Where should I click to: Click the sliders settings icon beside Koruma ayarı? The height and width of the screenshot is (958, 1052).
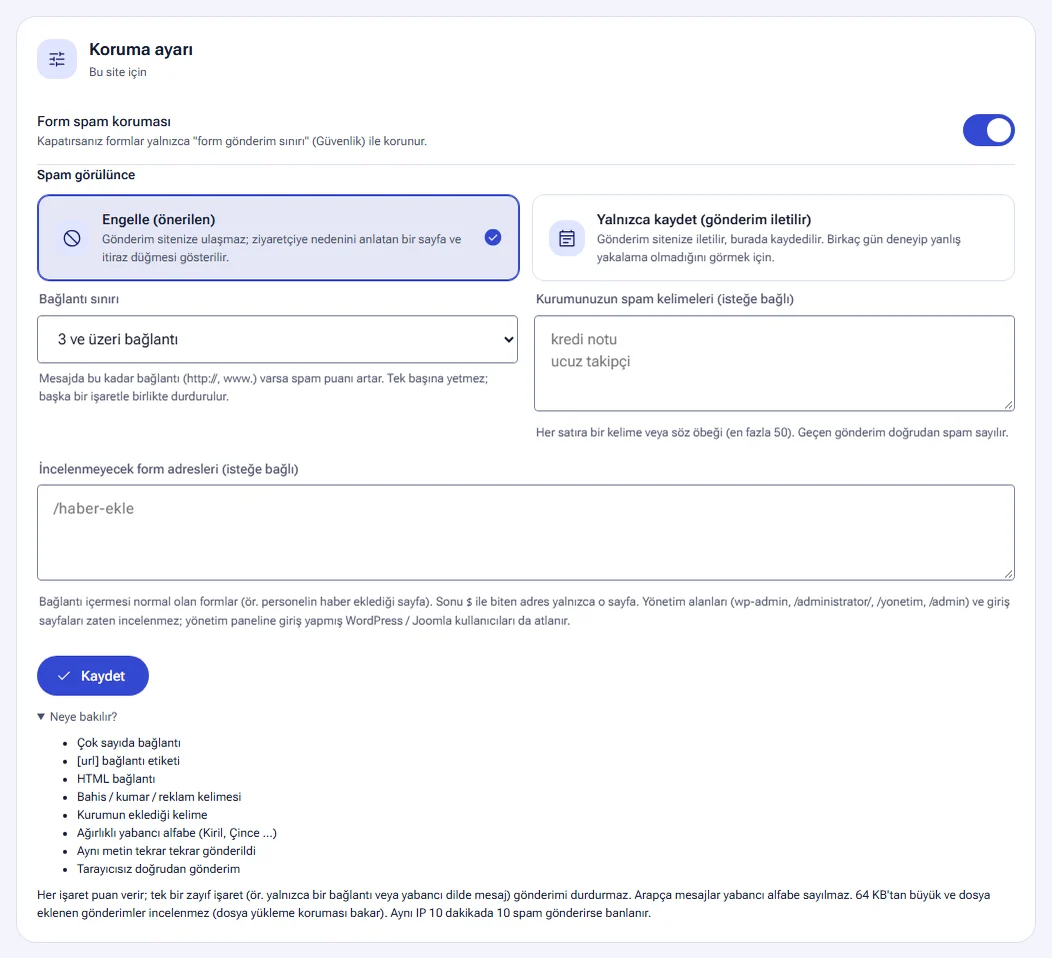(x=57, y=59)
